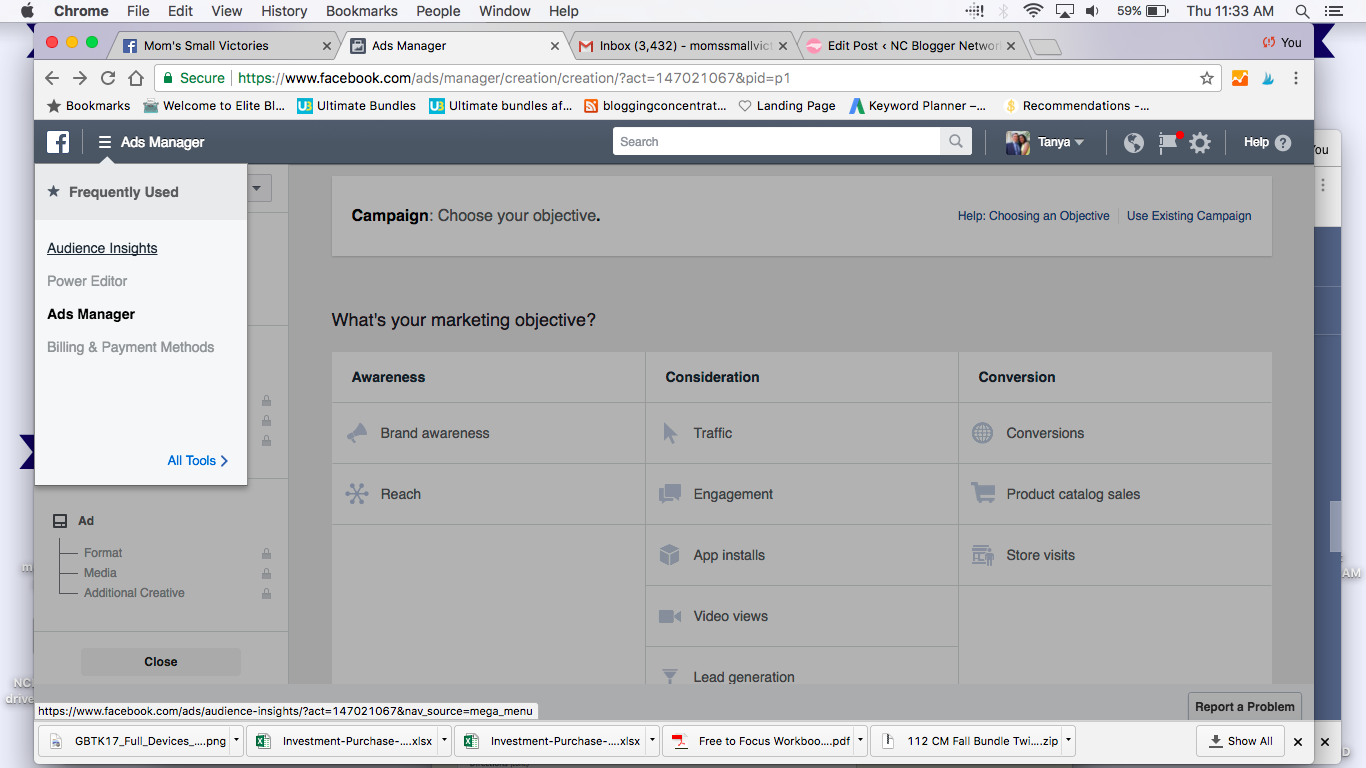Select the Lead generation funnel icon

670,677
